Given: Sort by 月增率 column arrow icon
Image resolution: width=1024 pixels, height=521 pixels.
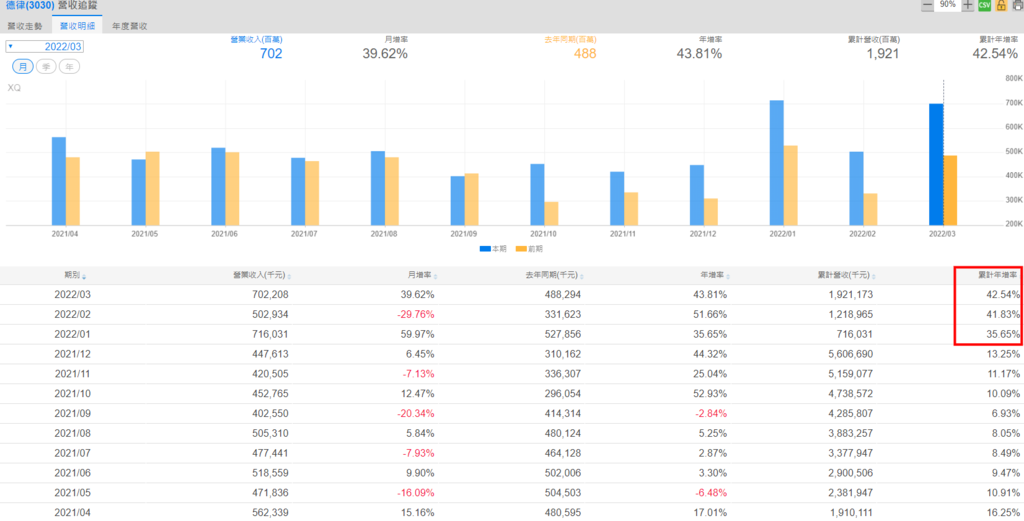Looking at the screenshot, I should coord(436,277).
